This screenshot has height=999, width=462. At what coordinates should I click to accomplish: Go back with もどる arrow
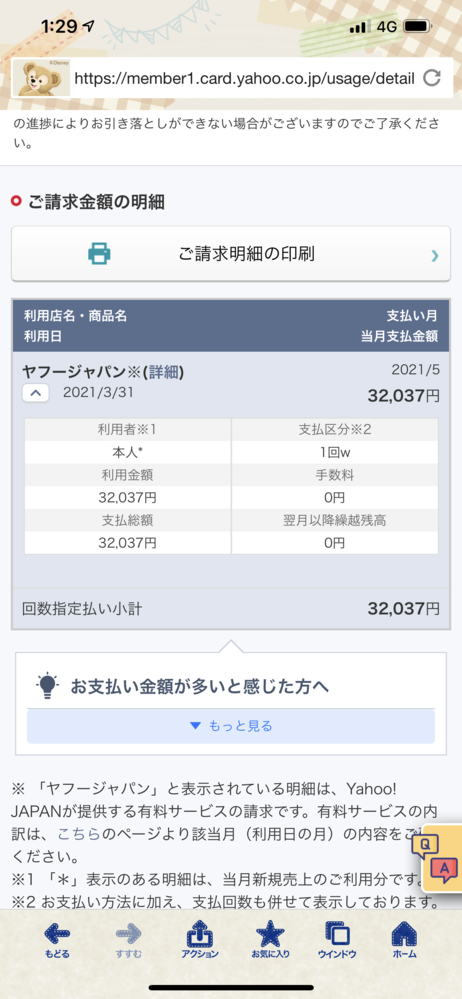click(x=57, y=941)
